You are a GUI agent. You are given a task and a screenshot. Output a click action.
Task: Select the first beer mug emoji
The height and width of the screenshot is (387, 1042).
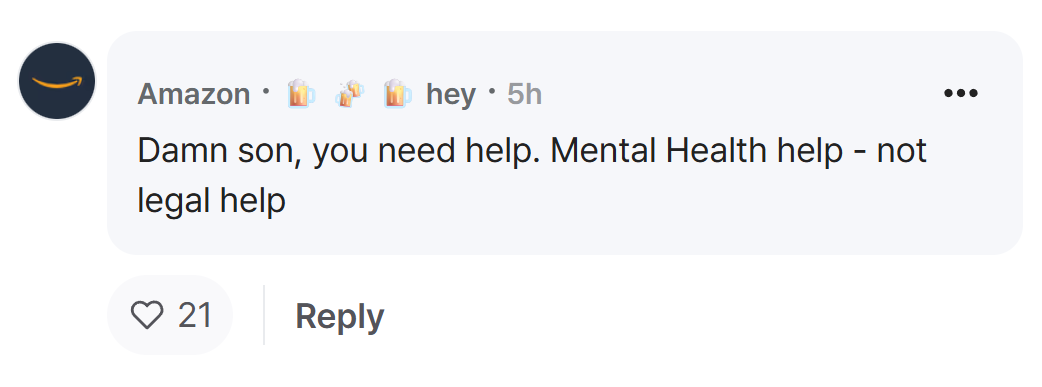coord(300,93)
